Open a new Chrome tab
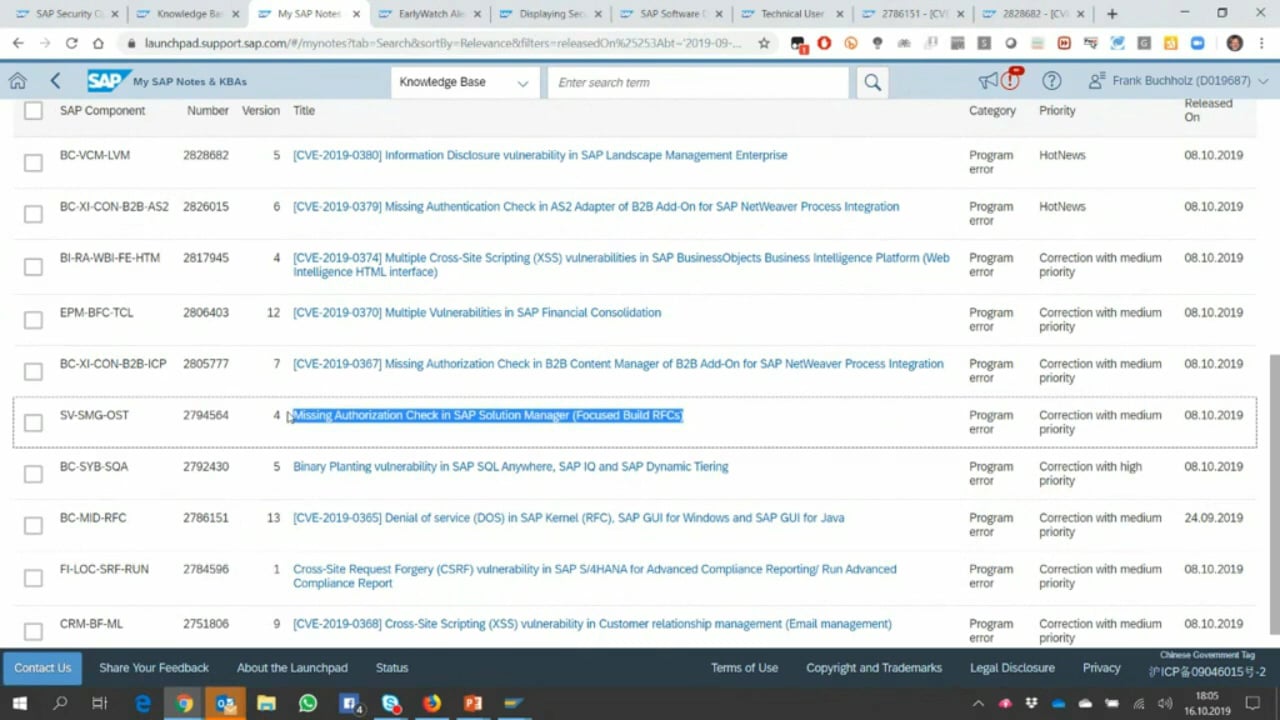Viewport: 1280px width, 720px height. point(1112,14)
